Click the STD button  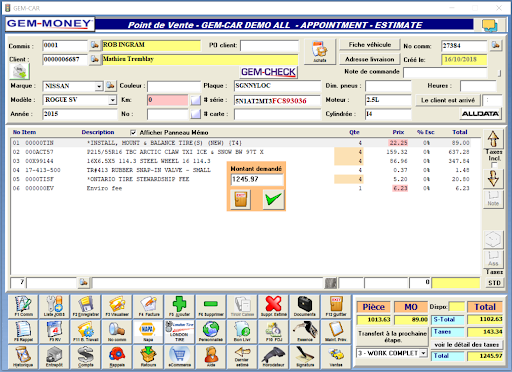(494, 283)
